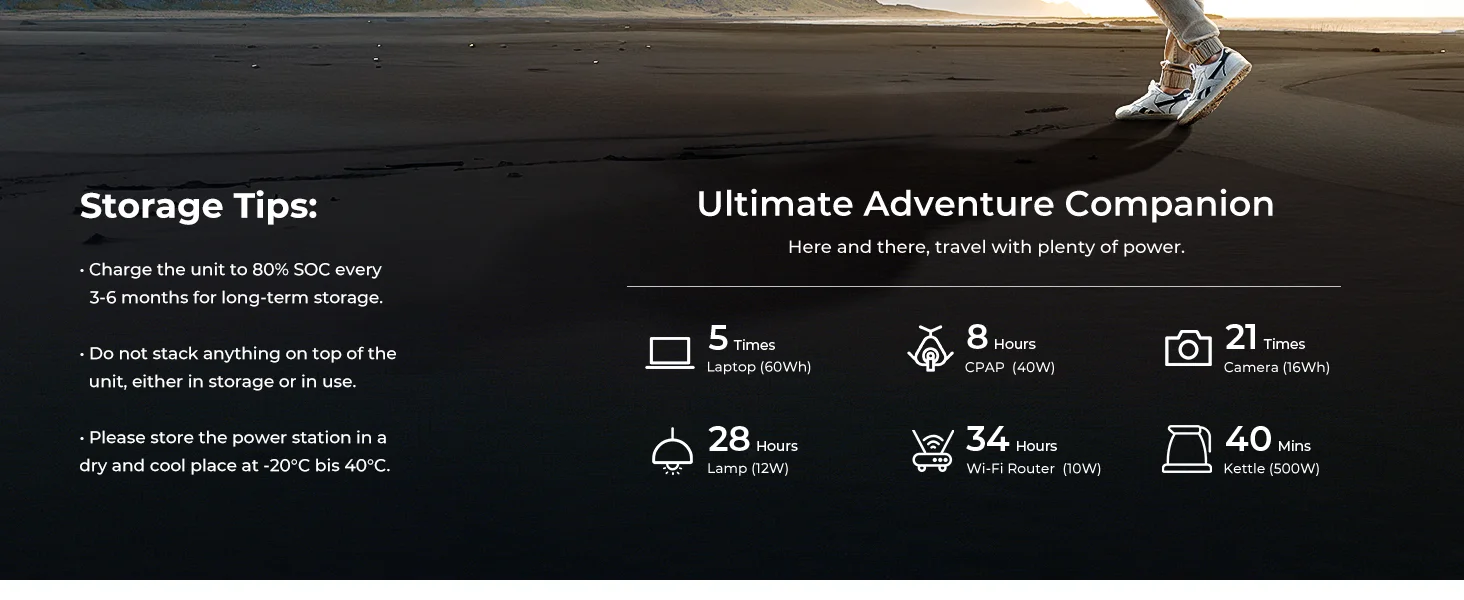Click the Kettle (500W) label
The width and height of the screenshot is (1464, 600).
tap(1271, 469)
